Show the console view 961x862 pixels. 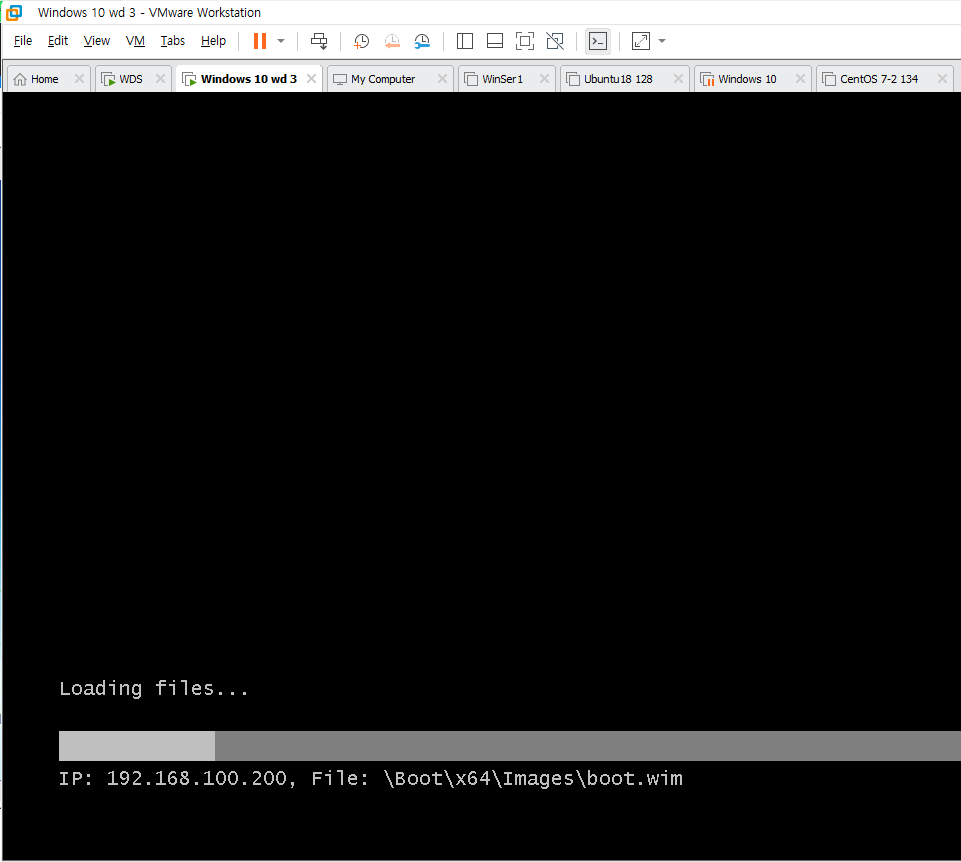click(598, 41)
